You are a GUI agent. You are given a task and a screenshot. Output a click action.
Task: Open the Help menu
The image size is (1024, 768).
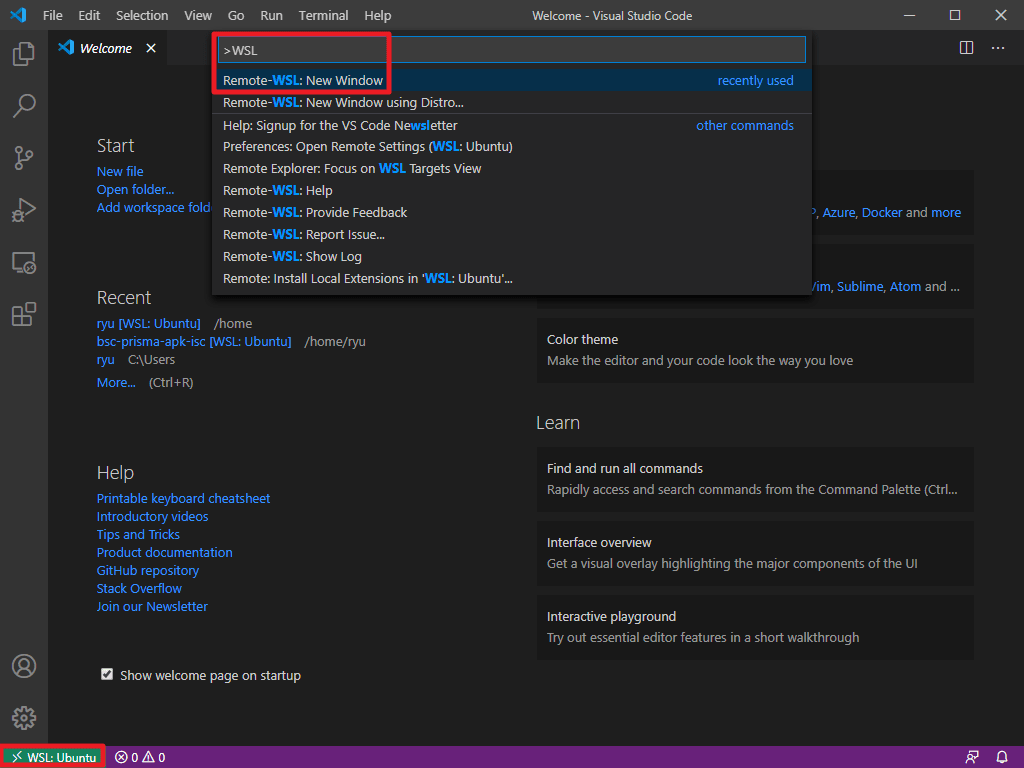377,15
